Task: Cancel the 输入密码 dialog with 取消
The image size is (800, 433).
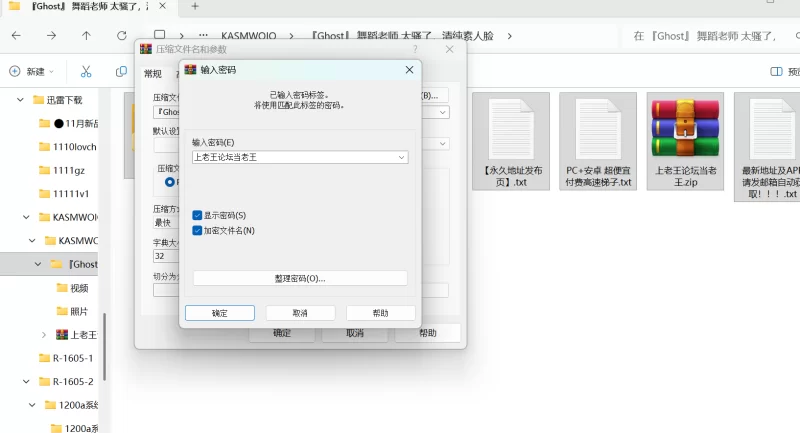Action: coord(300,313)
